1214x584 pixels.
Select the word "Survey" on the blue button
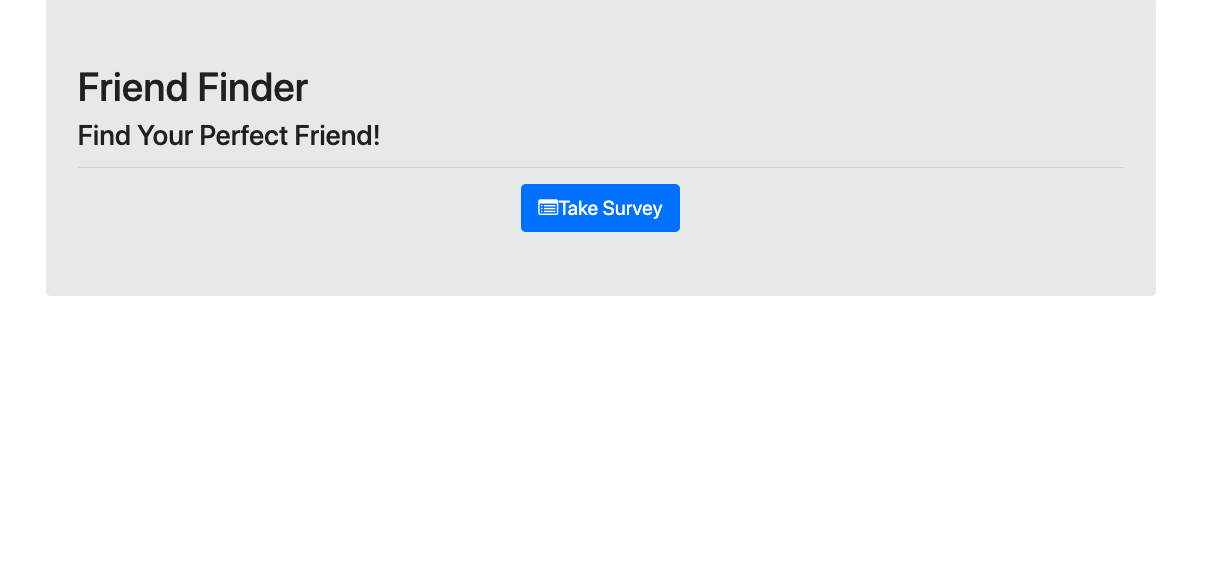point(632,208)
